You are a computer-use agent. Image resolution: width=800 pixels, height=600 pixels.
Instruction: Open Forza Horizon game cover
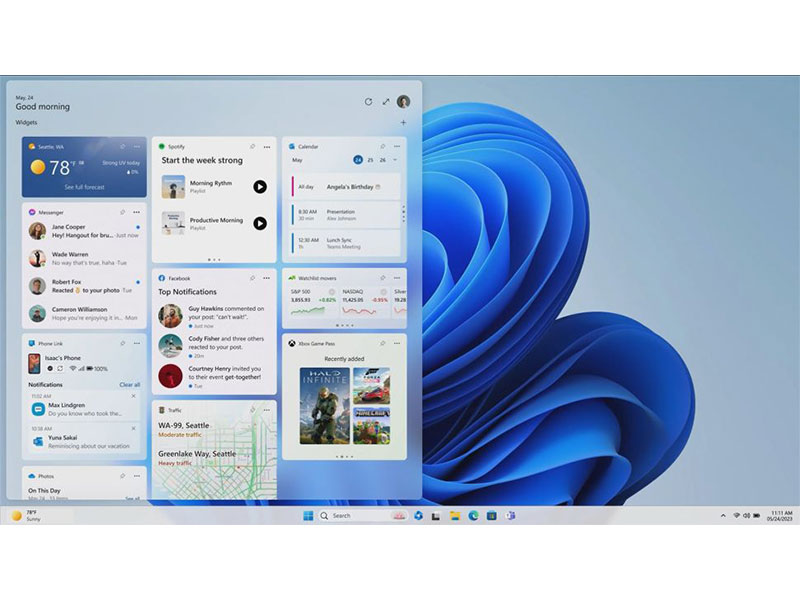371,386
